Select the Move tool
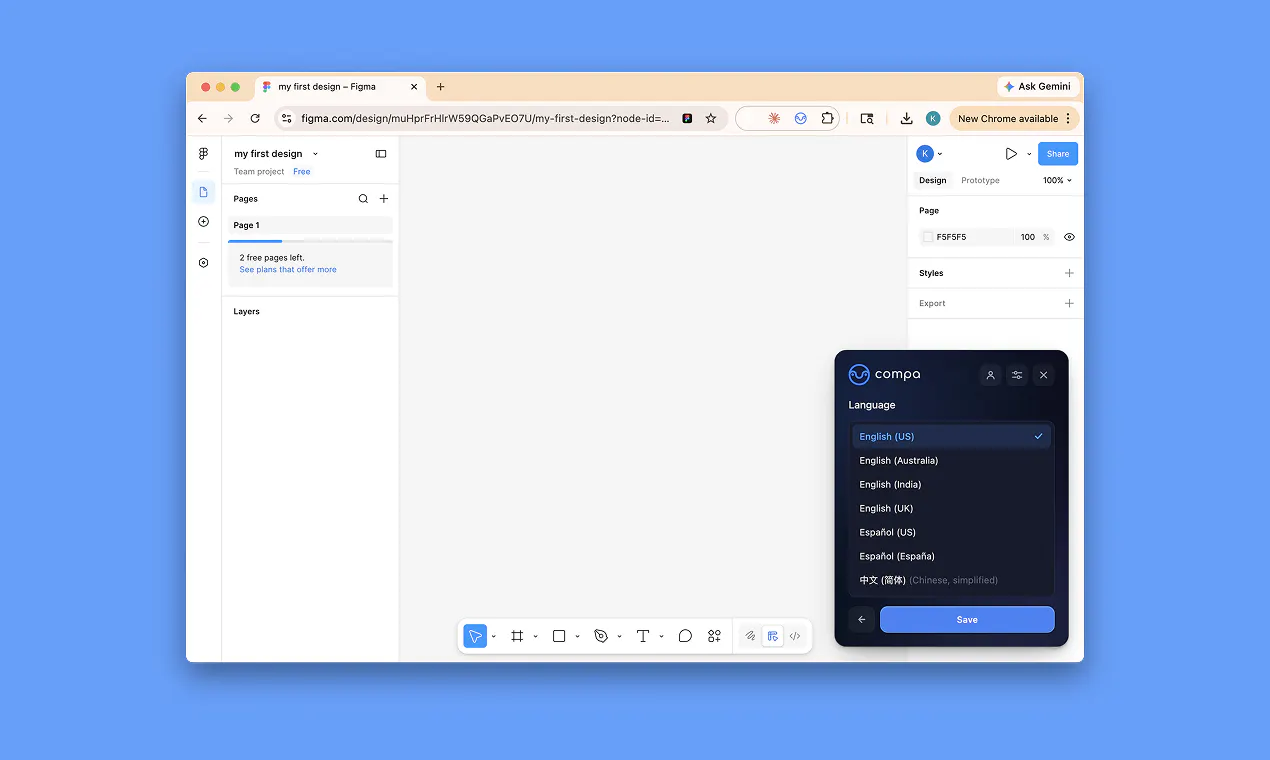Image resolution: width=1270 pixels, height=760 pixels. pyautogui.click(x=475, y=636)
